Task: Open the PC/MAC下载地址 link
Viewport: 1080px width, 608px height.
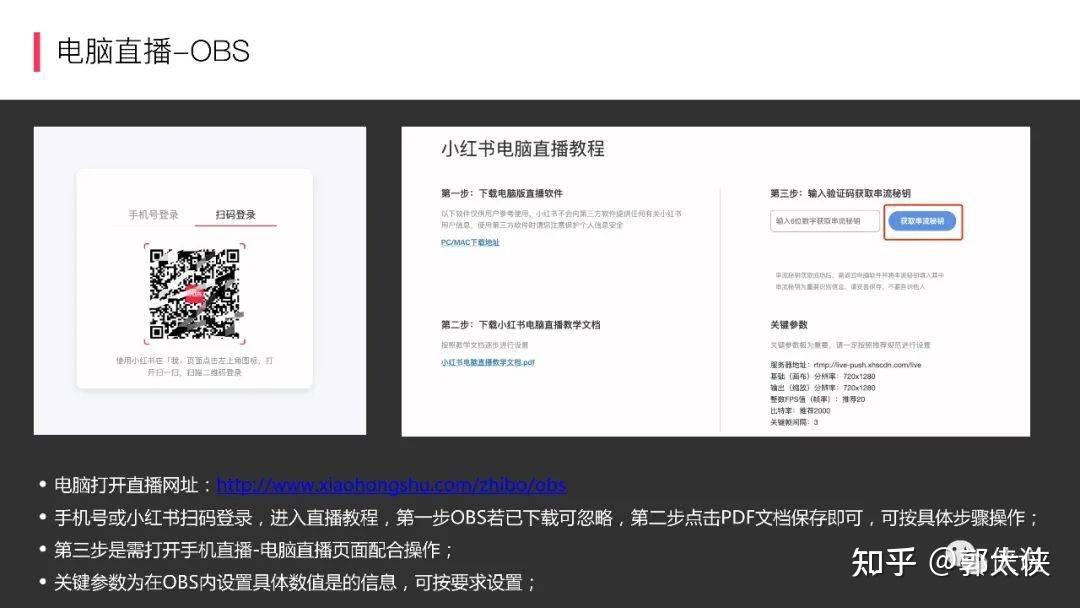Action: (x=470, y=242)
